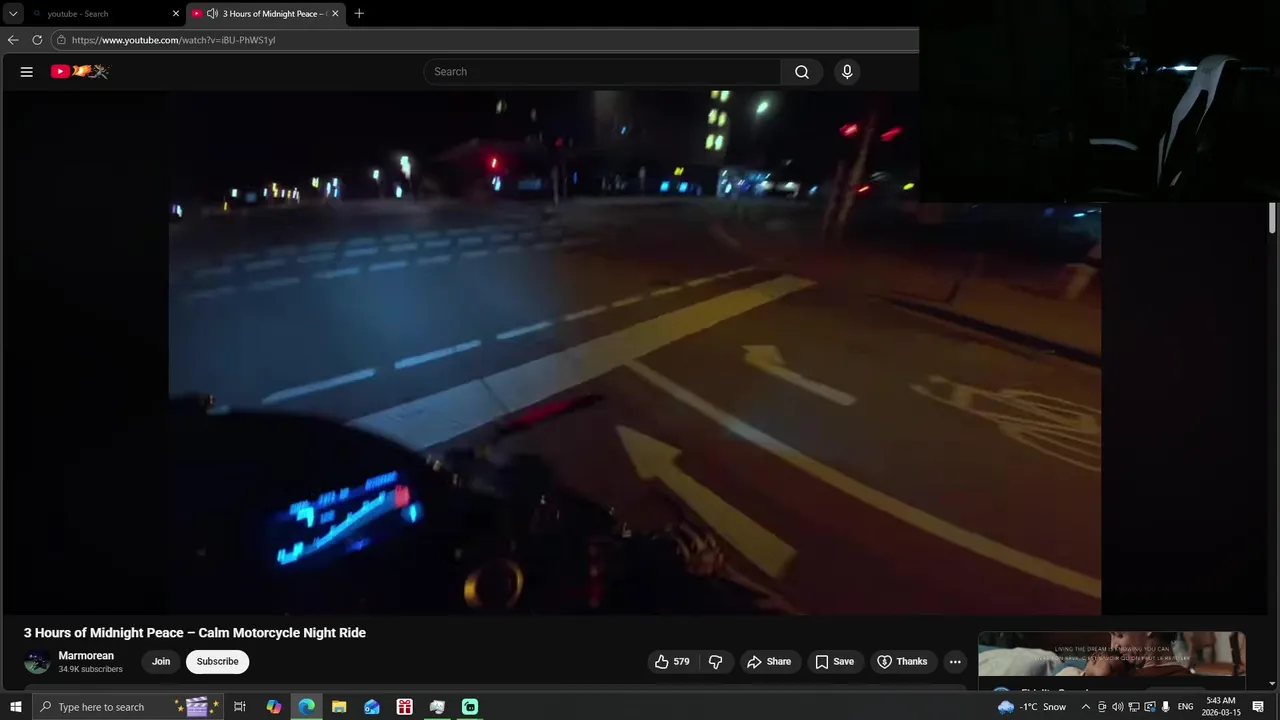This screenshot has width=1280, height=720.
Task: Subscribe to Marmorean channel
Action: tap(217, 662)
